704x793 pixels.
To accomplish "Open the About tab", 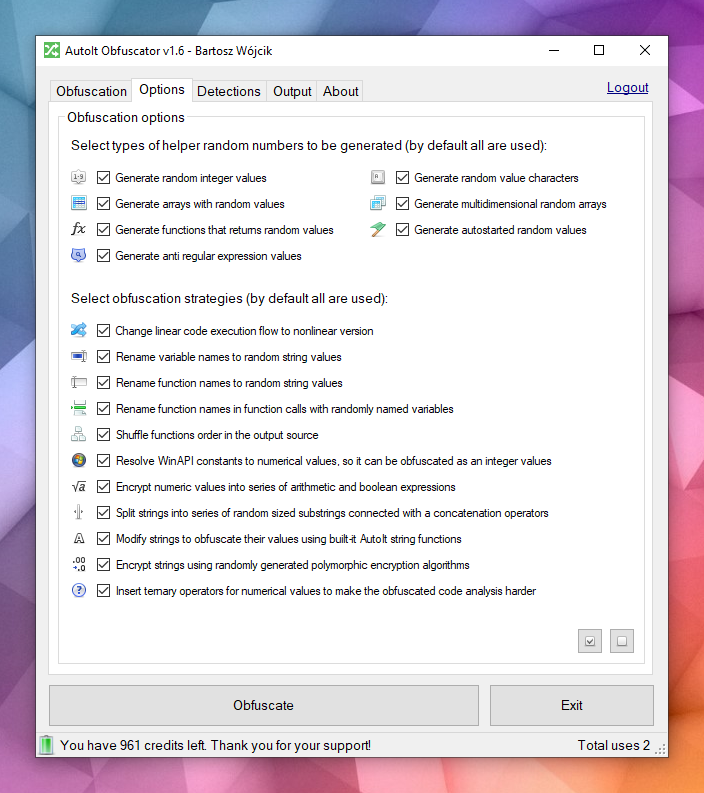I will 340,91.
